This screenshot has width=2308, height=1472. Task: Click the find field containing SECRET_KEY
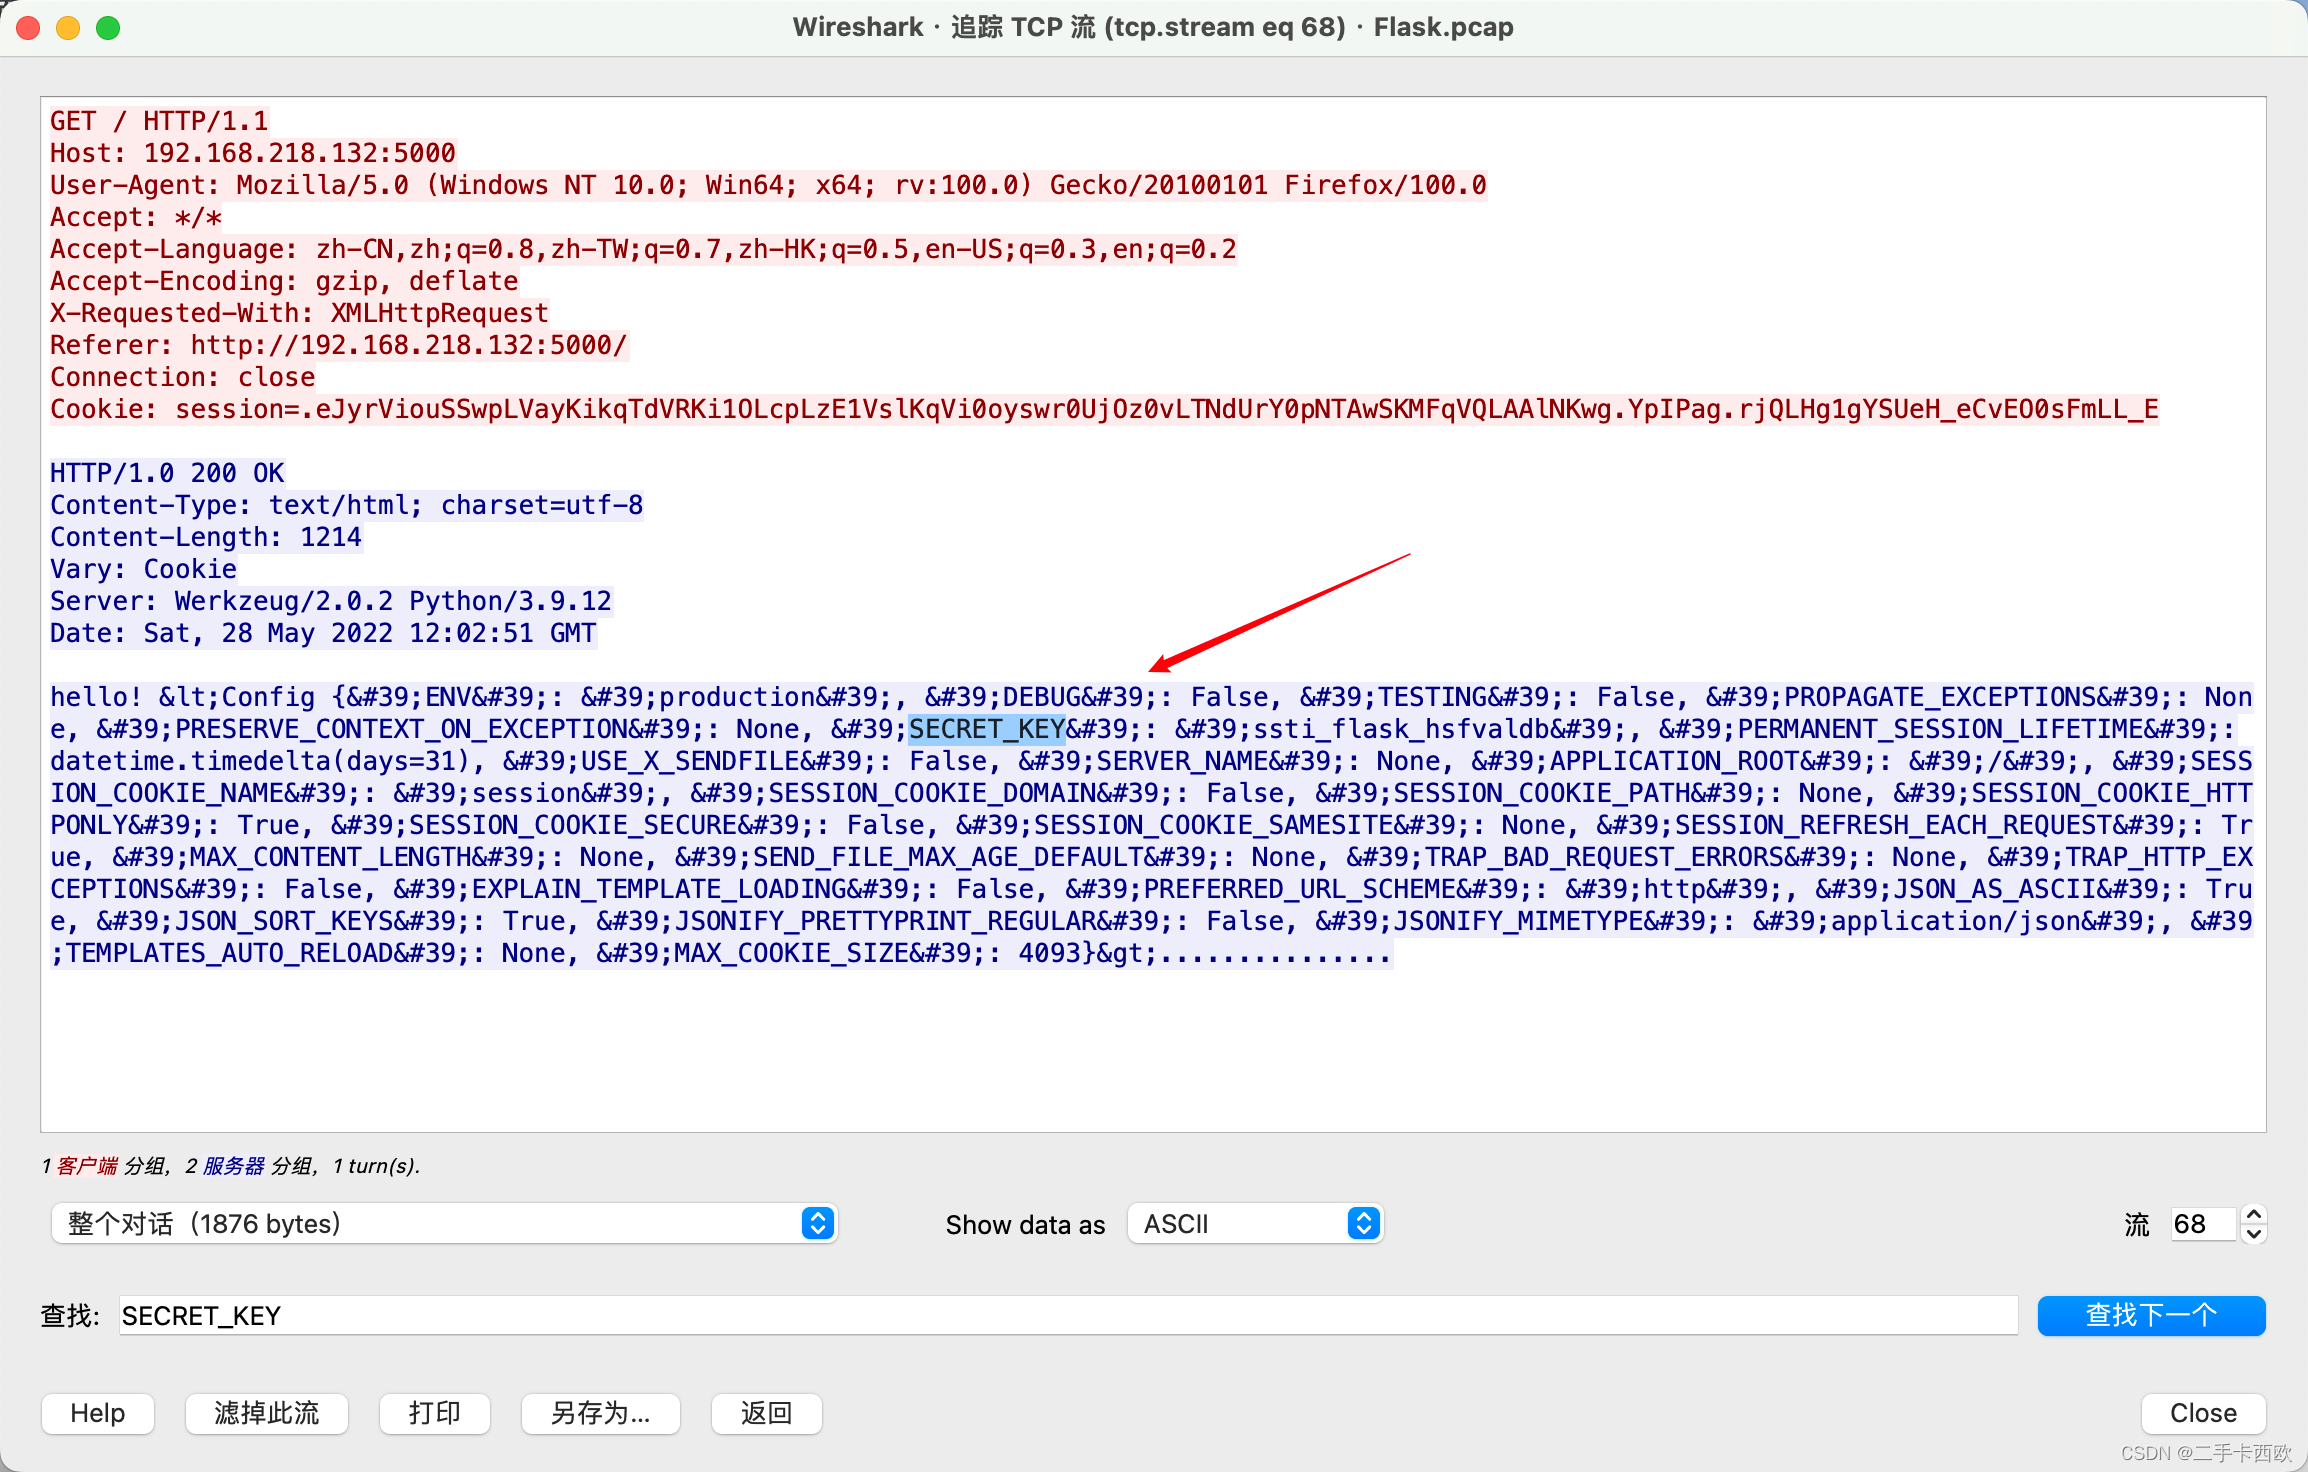1067,1315
